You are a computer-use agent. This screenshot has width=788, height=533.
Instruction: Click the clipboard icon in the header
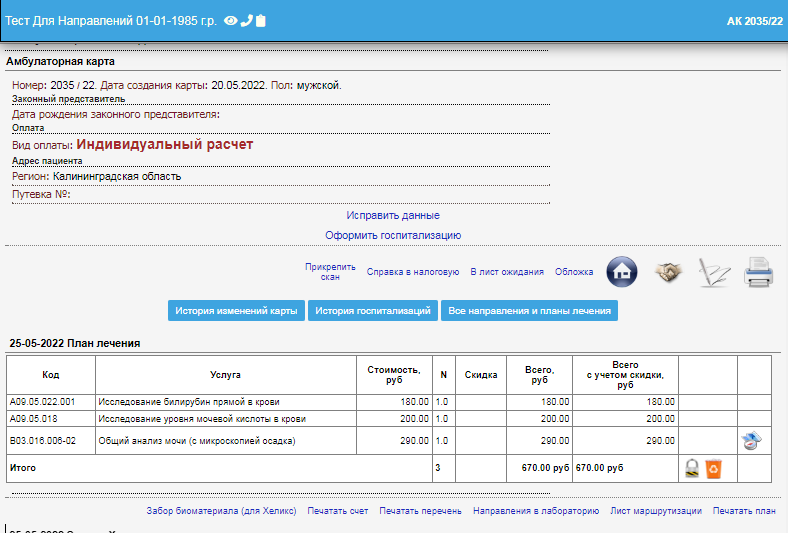click(261, 21)
